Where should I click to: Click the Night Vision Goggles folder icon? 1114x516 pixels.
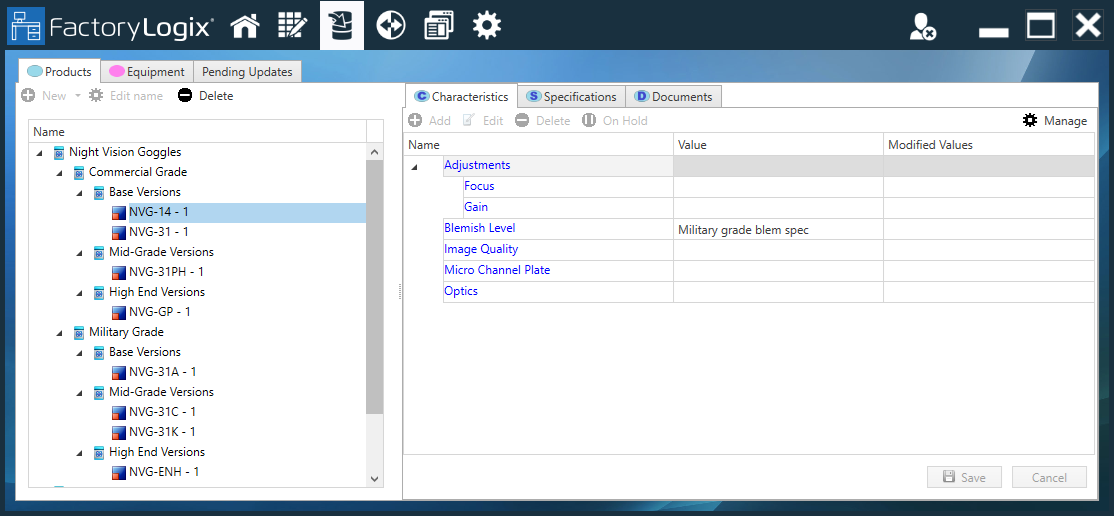[59, 152]
